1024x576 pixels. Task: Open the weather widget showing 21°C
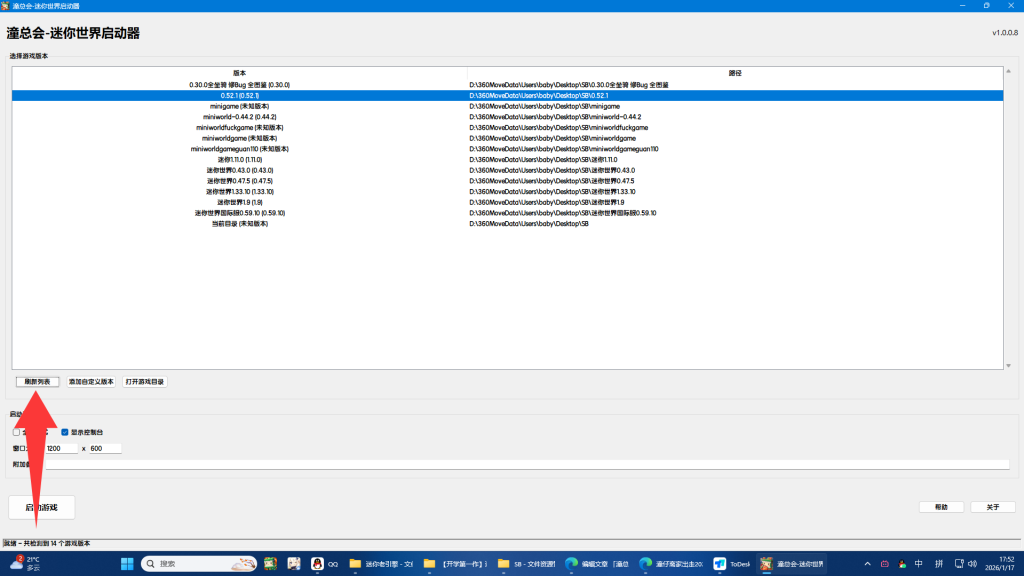click(x=26, y=564)
